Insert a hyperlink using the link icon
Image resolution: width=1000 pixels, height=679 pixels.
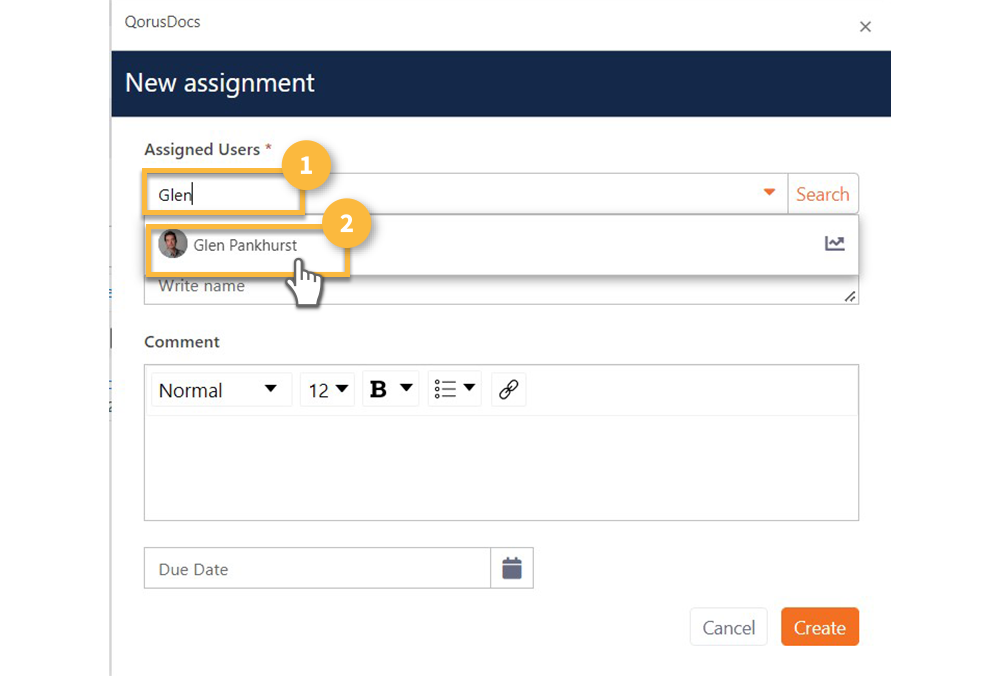508,389
